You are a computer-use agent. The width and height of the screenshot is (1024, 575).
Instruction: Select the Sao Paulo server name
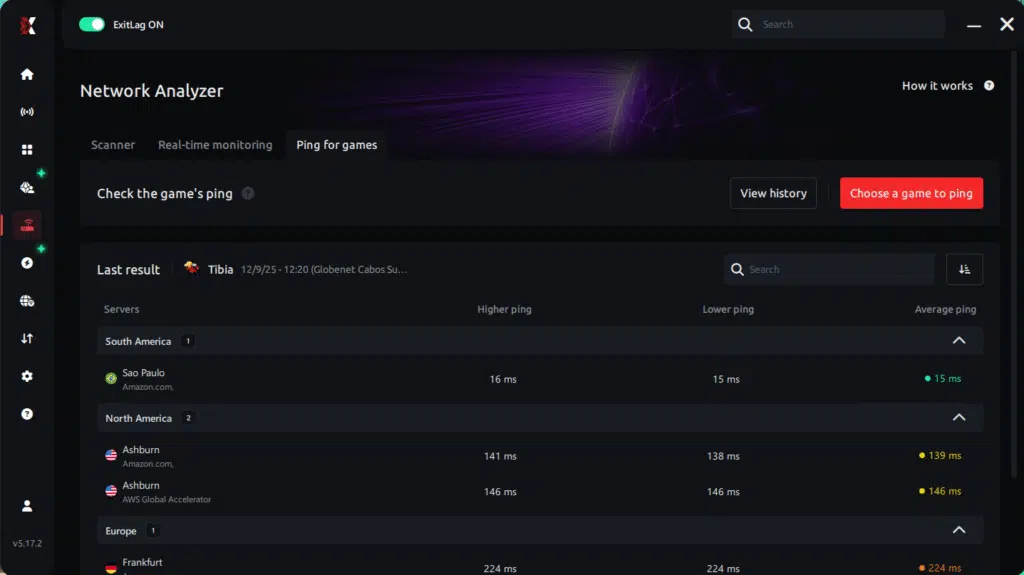[144, 372]
